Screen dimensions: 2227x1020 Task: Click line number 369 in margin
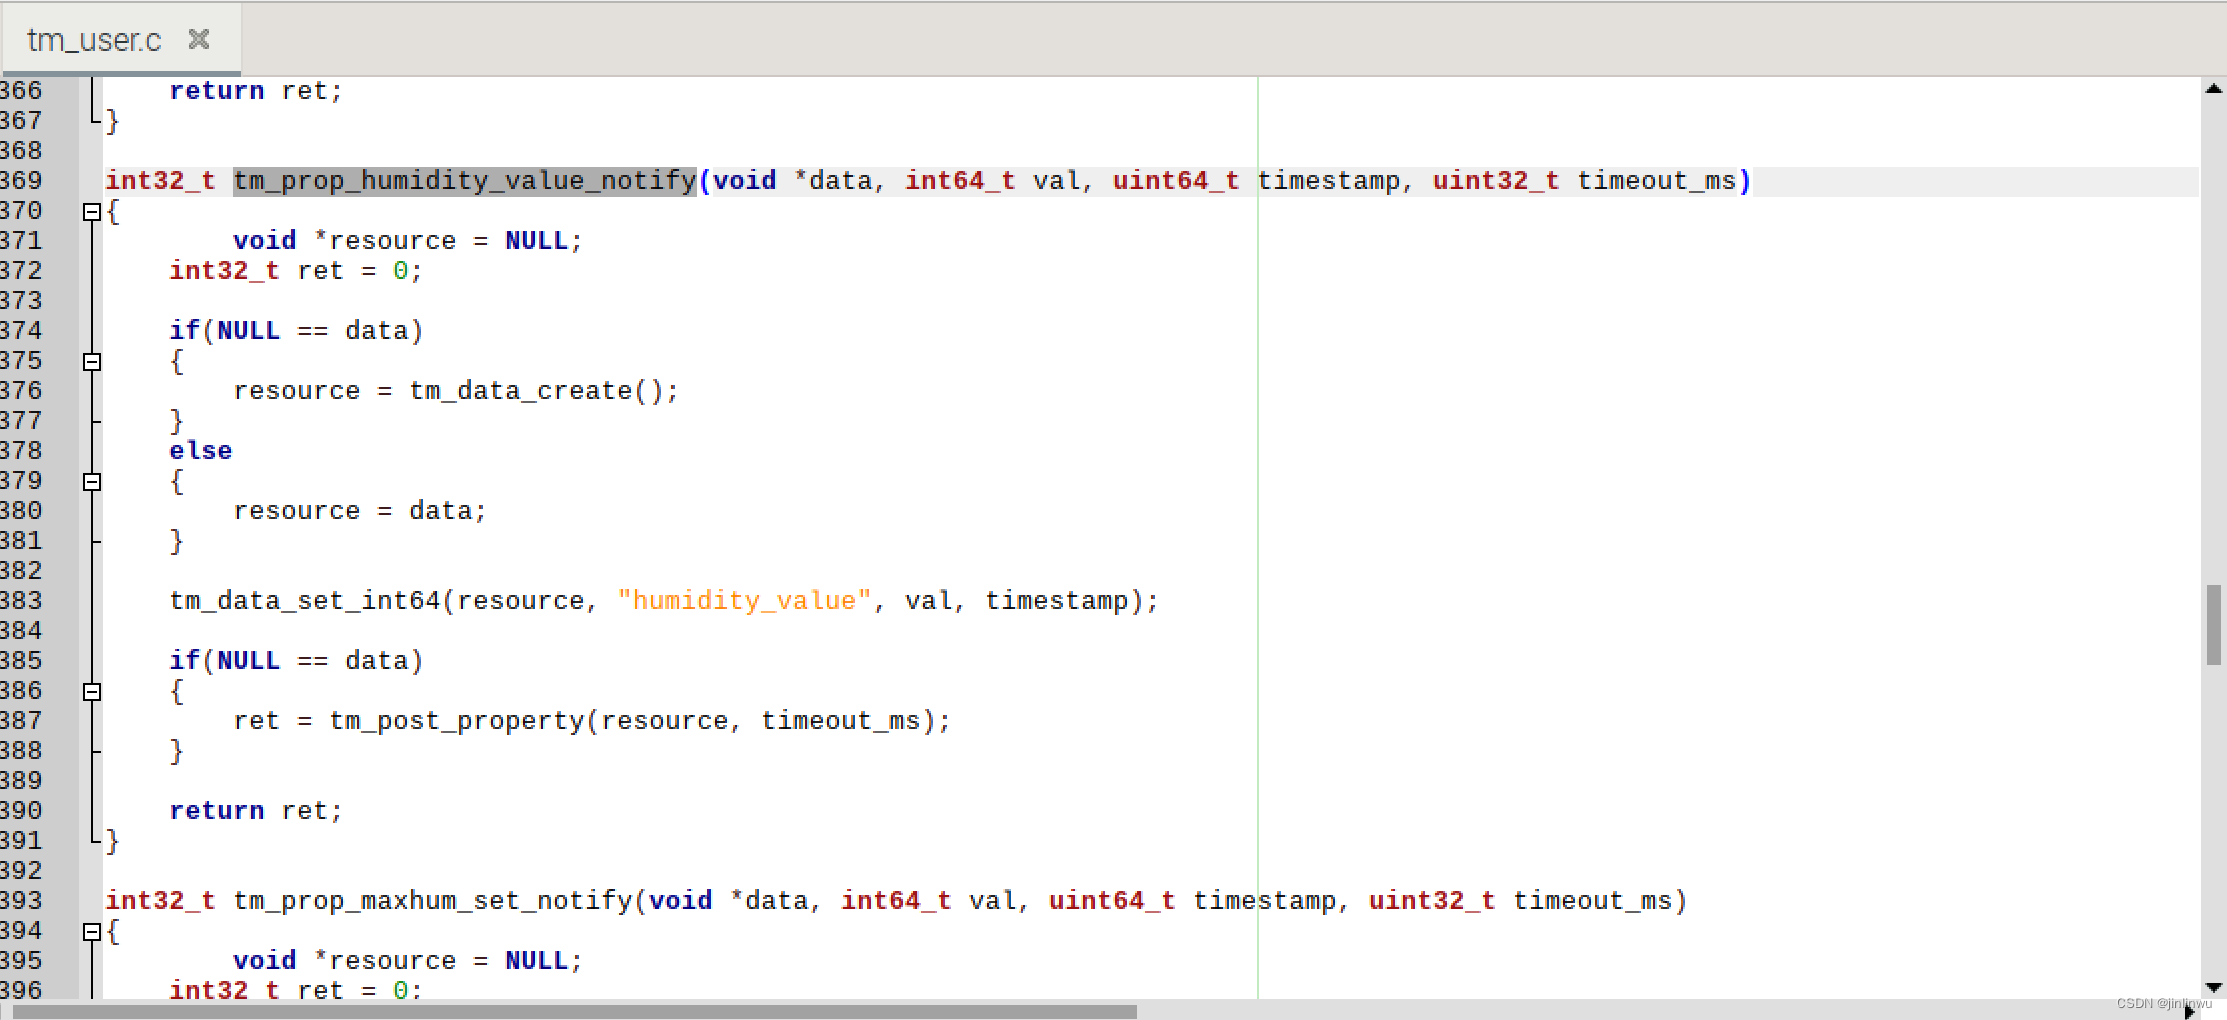coord(22,181)
